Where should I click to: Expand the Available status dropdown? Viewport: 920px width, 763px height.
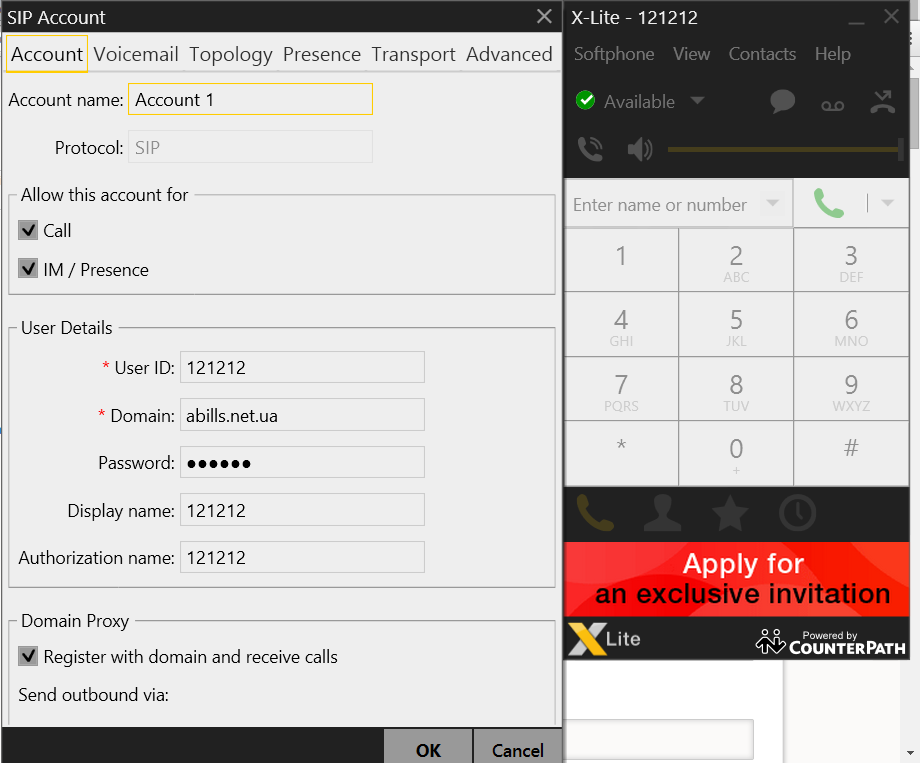[x=697, y=101]
